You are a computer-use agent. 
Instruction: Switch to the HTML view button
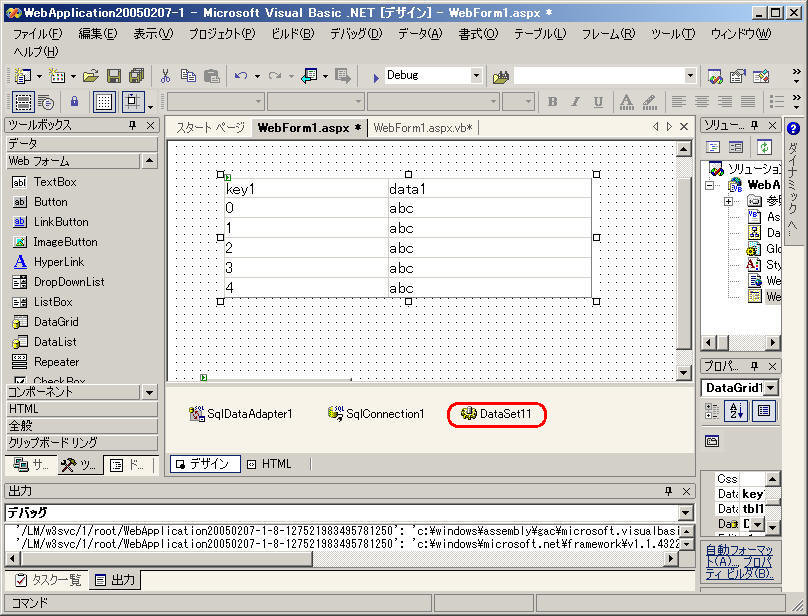coord(268,464)
